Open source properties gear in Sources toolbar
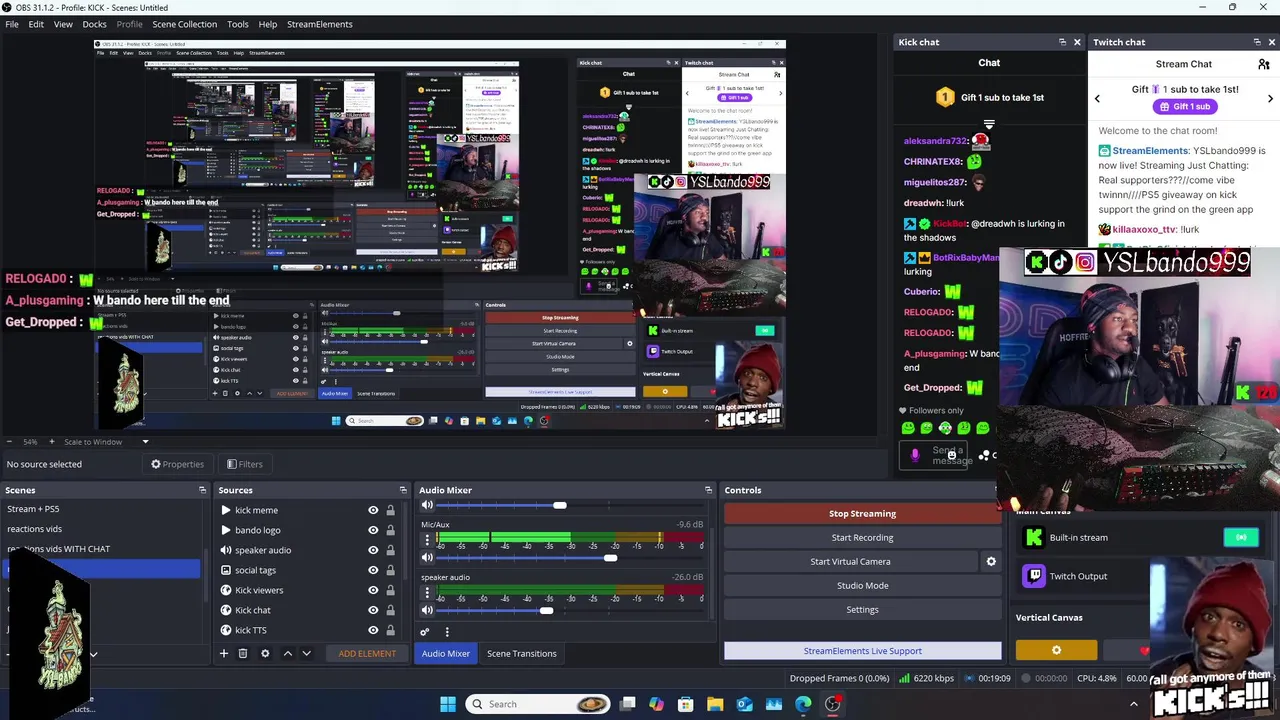 [265, 653]
